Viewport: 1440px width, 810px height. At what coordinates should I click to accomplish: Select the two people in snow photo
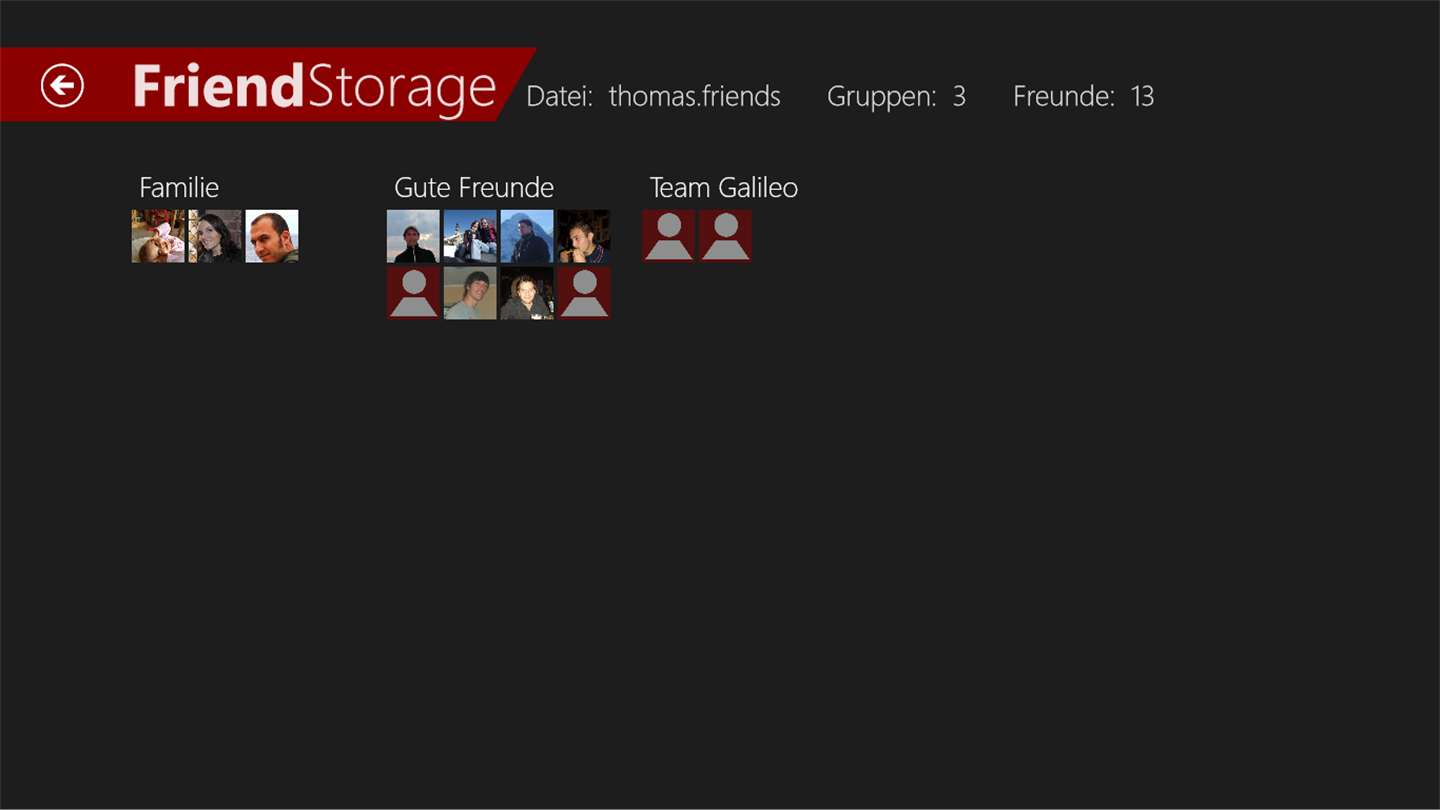tap(470, 236)
